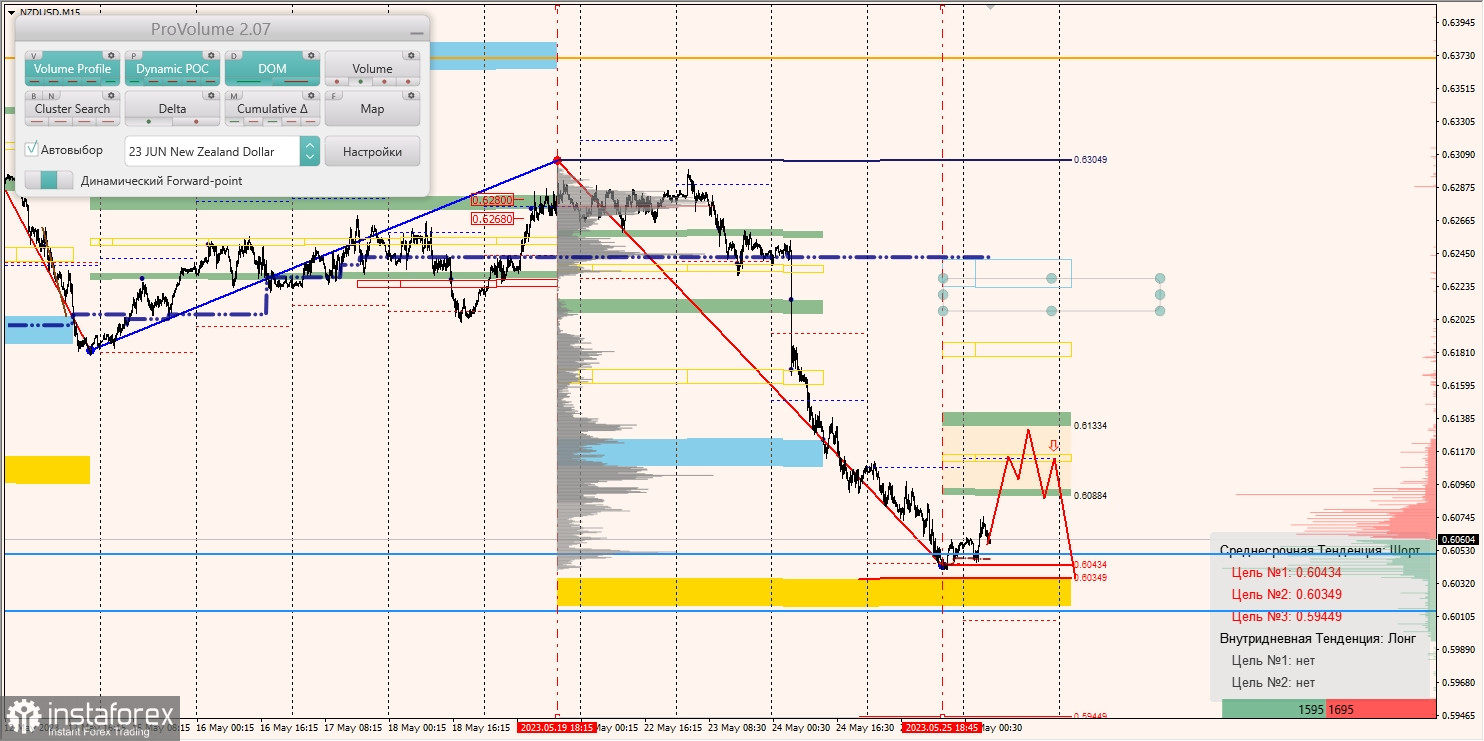The width and height of the screenshot is (1484, 741).
Task: Click the V hotkey tag on Volume Profile
Action: tap(35, 56)
